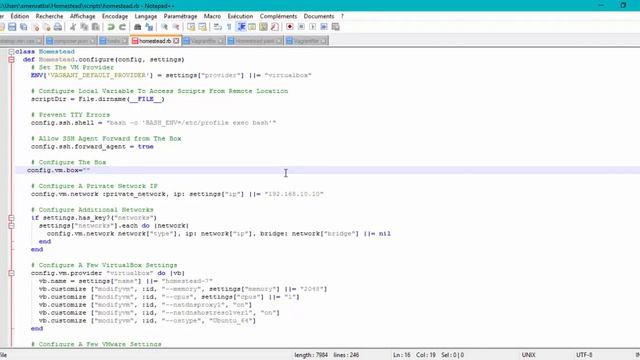The width and height of the screenshot is (640, 360).
Task: Open the Recherche menu
Action: click(x=49, y=16)
